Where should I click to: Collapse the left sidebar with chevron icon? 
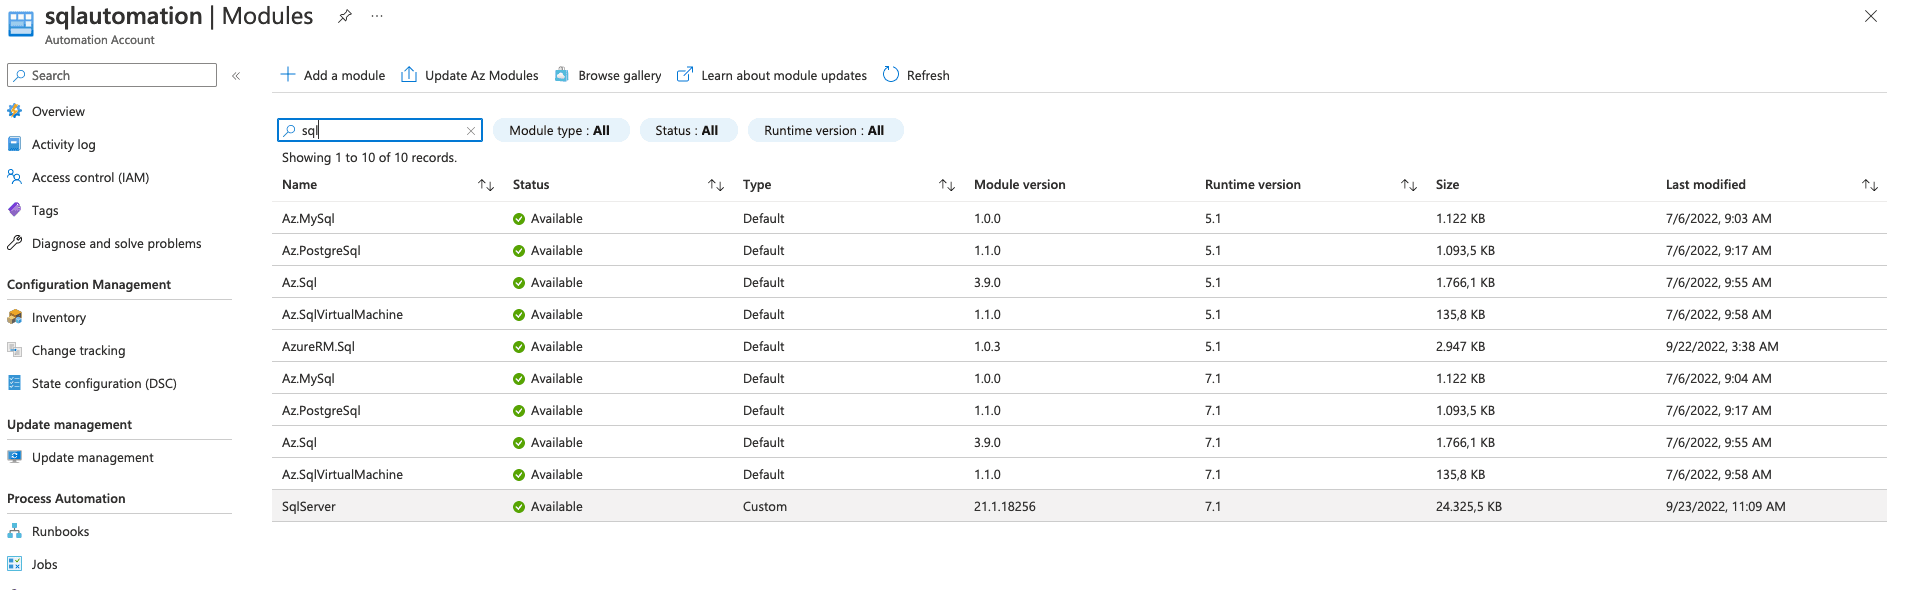pos(236,76)
